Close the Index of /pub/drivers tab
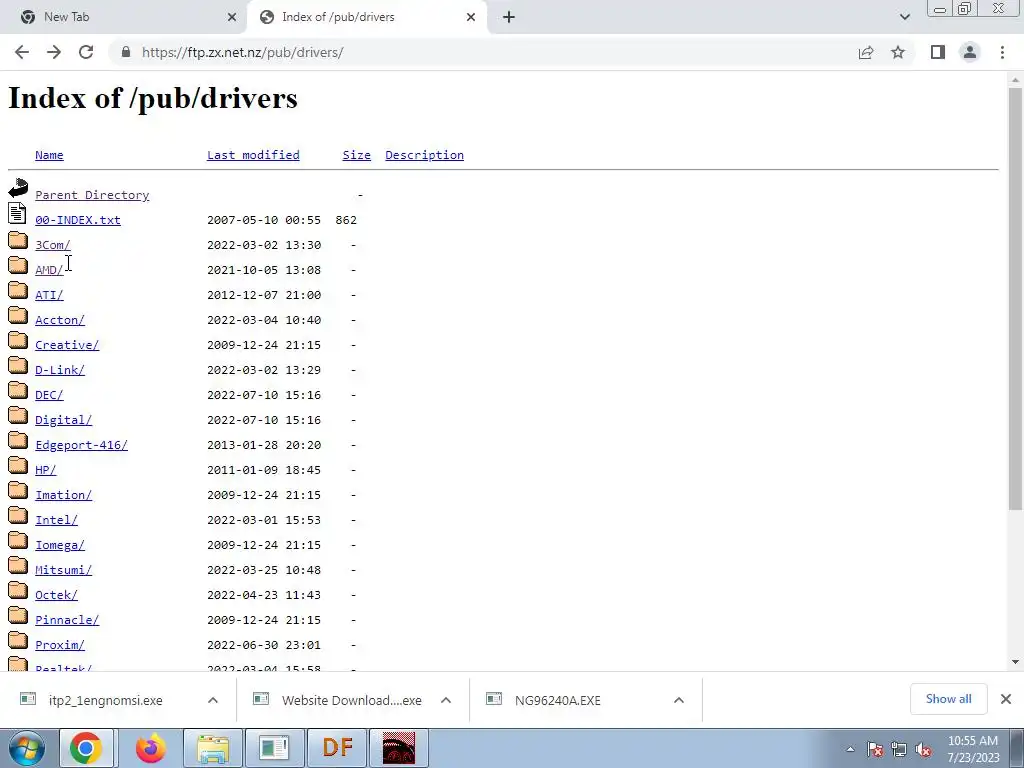1024x768 pixels. [471, 17]
